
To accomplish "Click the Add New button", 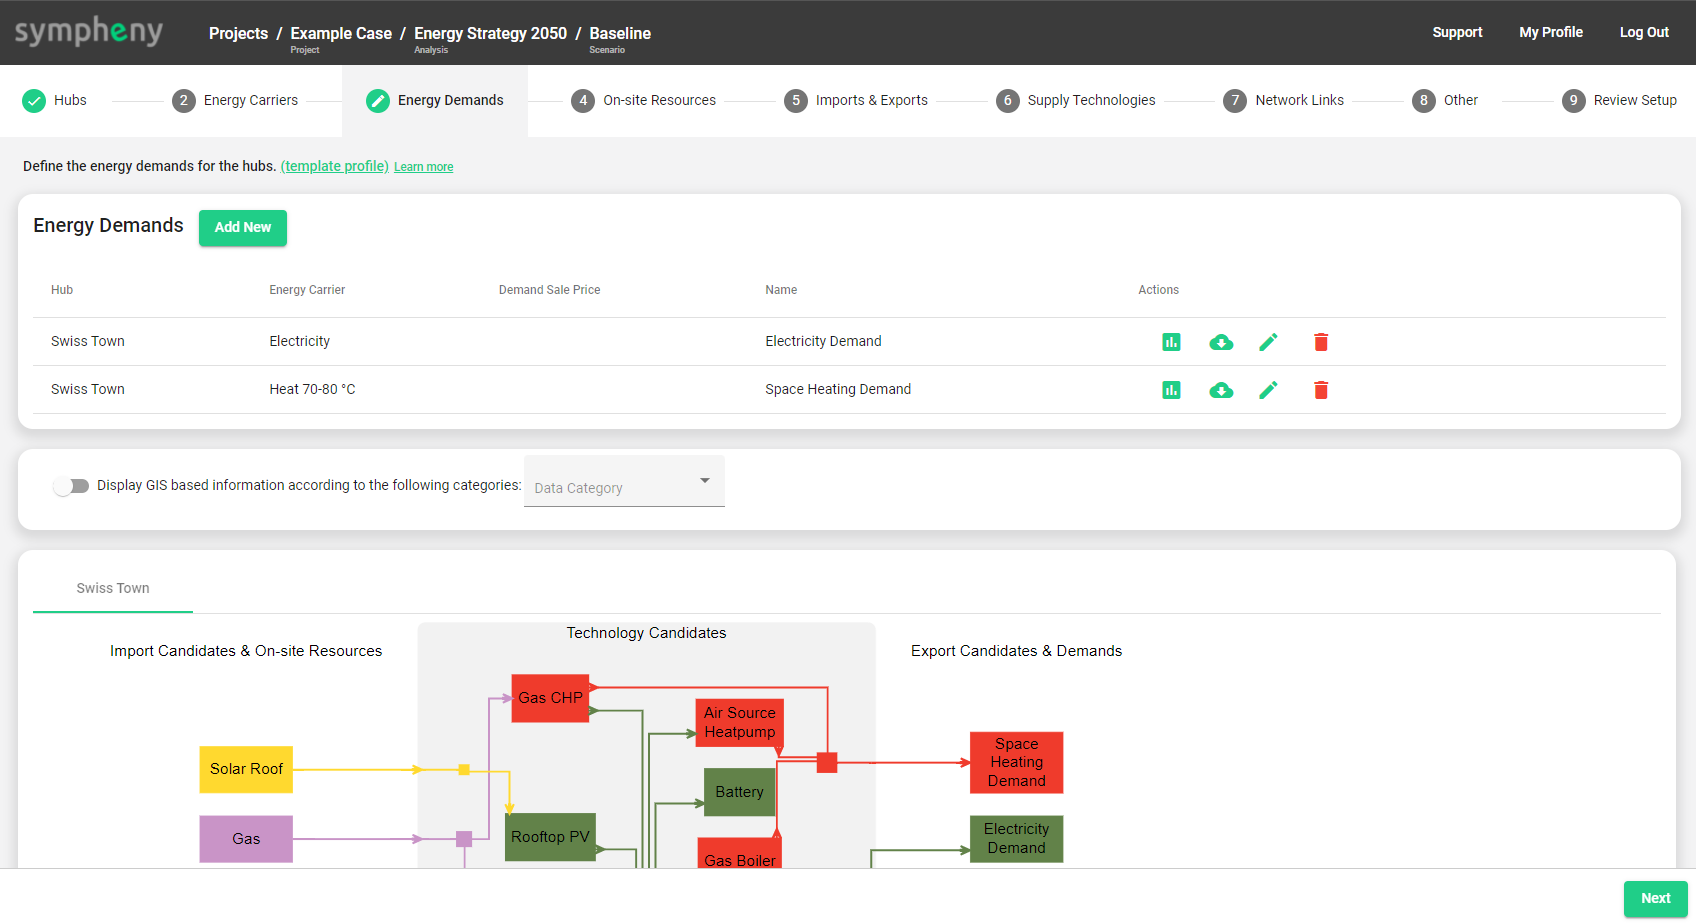I will pos(242,227).
